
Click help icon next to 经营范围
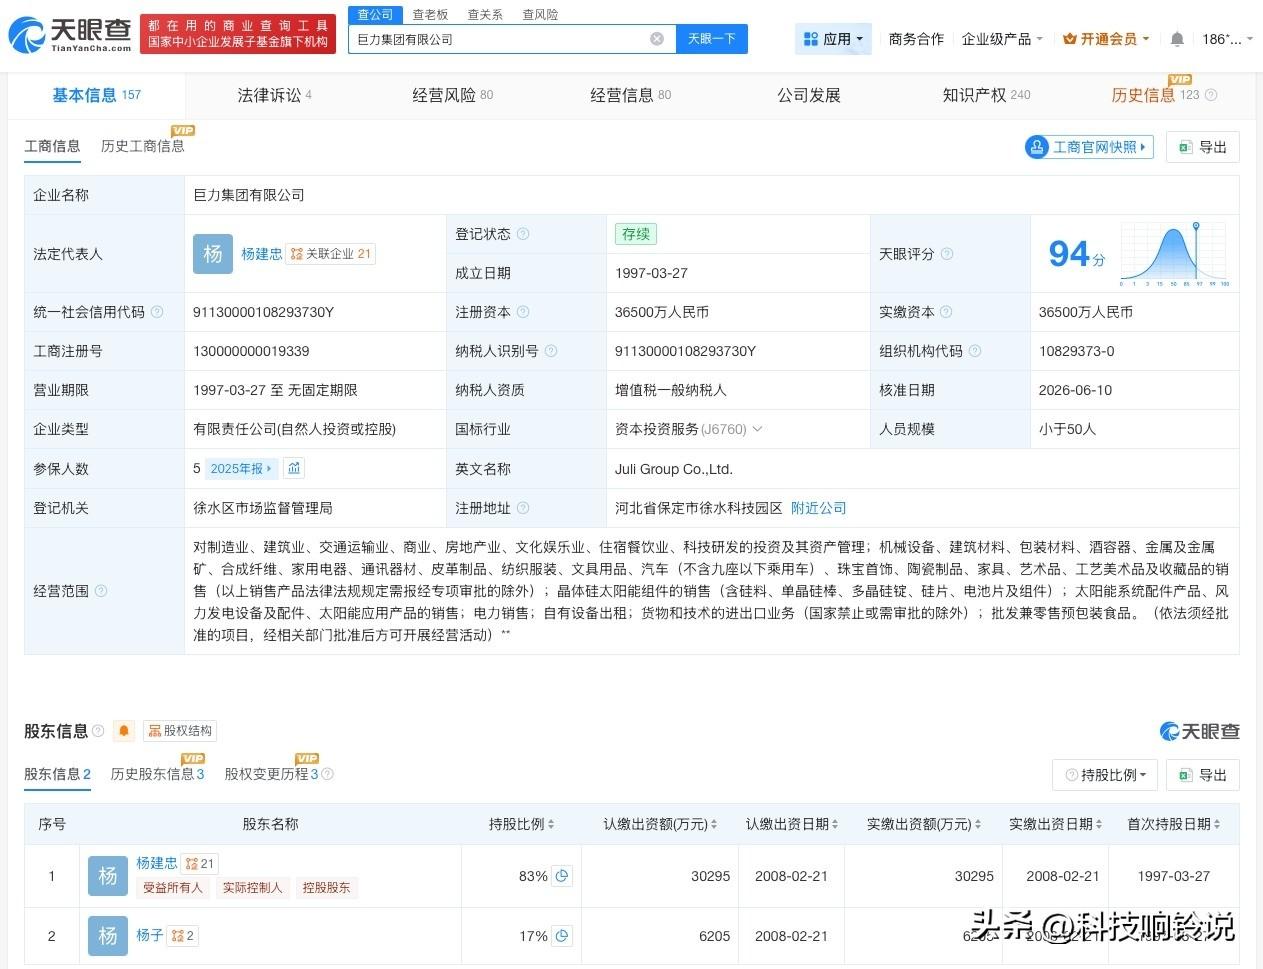101,591
